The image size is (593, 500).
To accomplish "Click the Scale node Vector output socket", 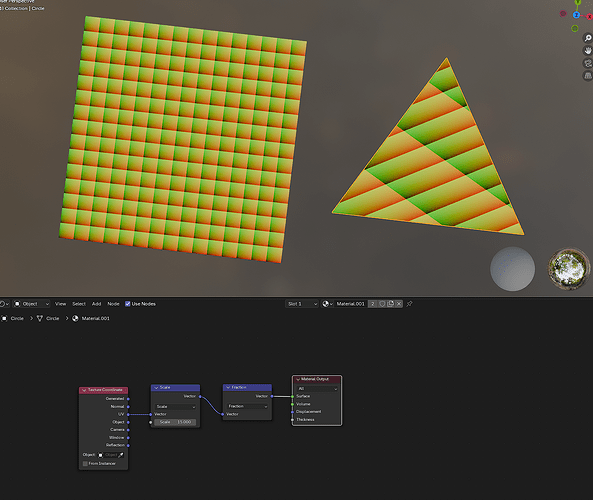I will point(200,396).
